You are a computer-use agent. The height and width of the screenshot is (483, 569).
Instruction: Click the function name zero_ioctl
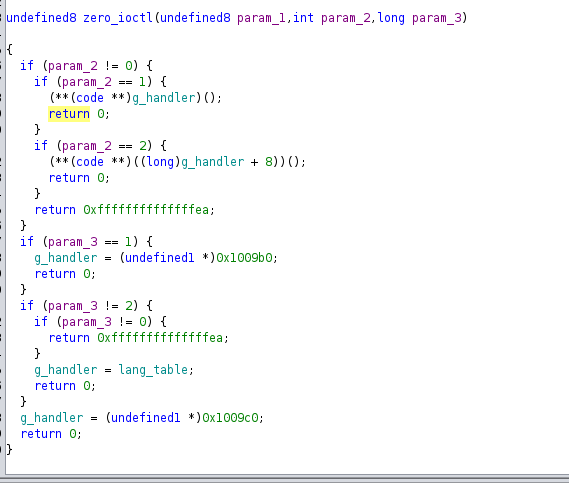pyautogui.click(x=118, y=17)
